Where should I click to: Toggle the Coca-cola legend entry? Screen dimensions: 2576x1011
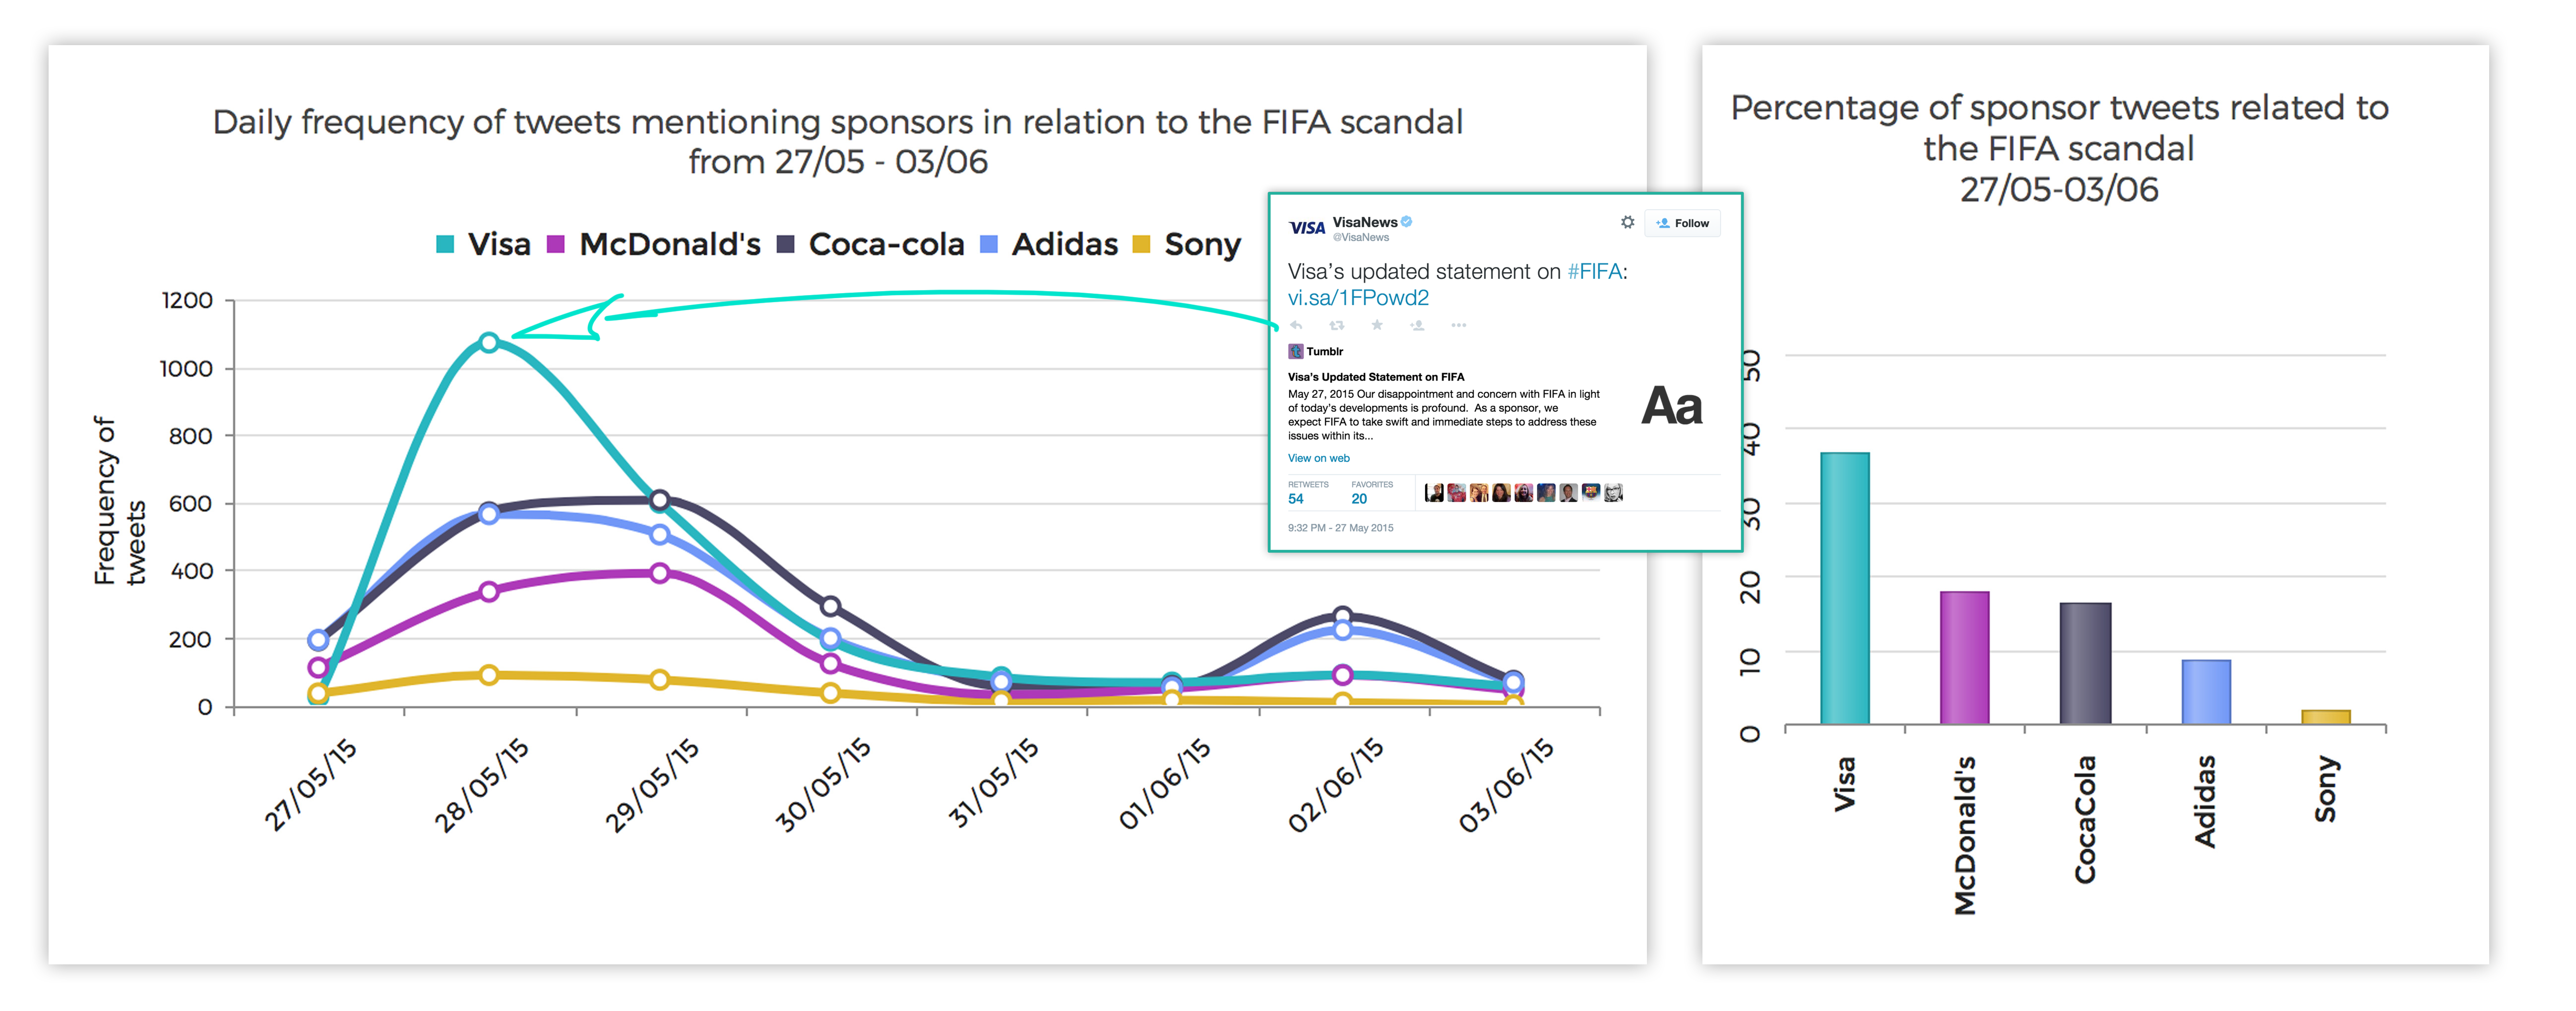[x=870, y=244]
